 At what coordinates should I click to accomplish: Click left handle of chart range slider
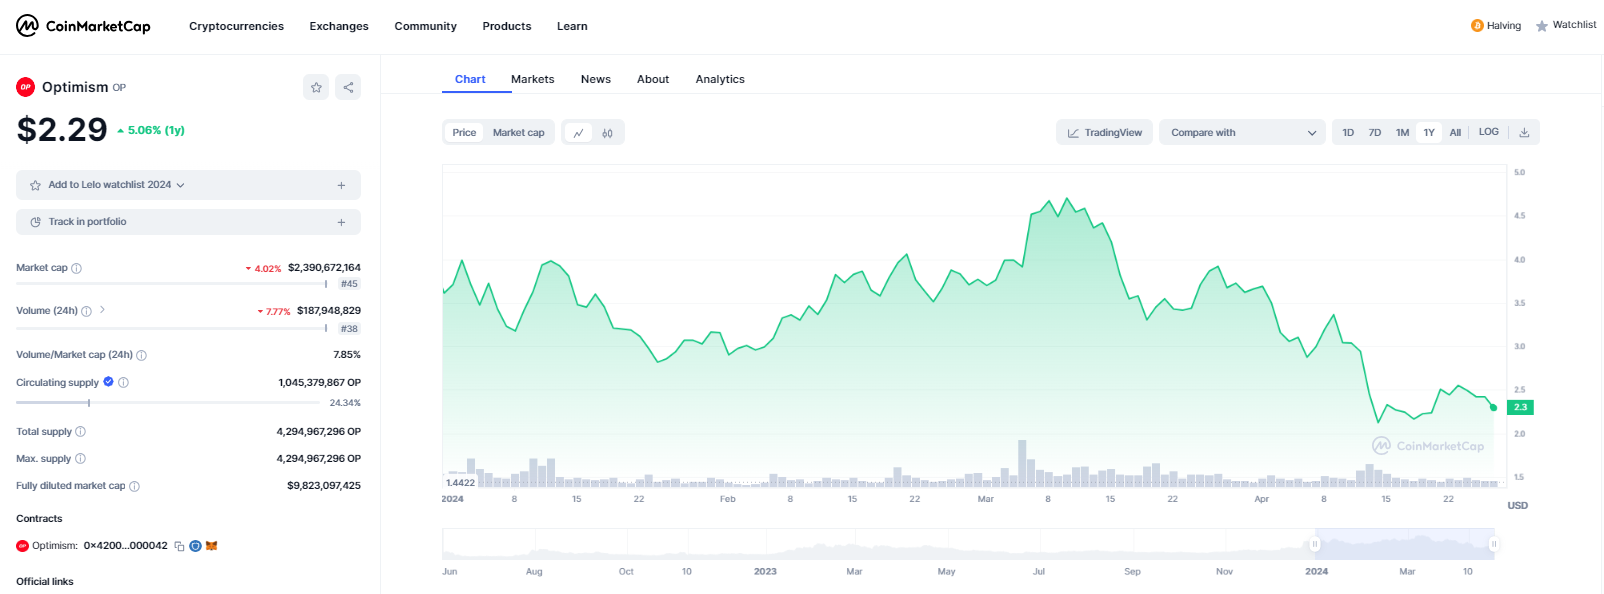(x=1315, y=544)
